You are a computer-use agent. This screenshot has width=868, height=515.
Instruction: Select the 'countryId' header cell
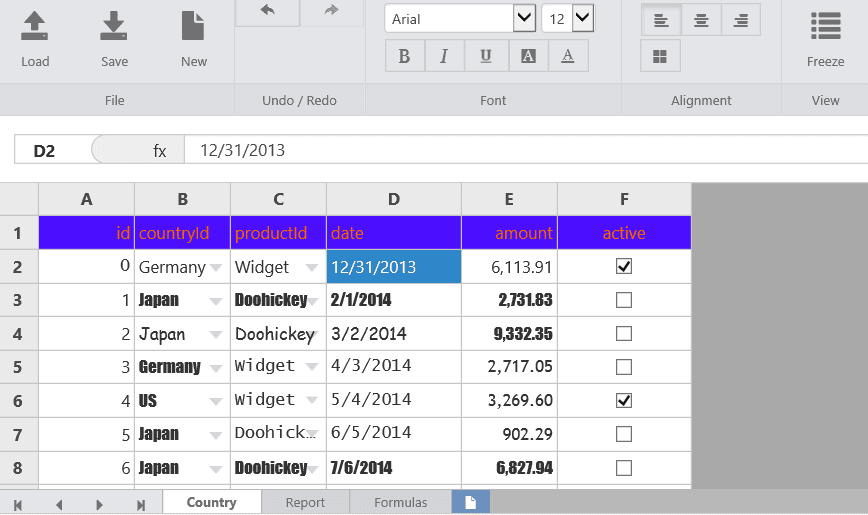coord(182,233)
